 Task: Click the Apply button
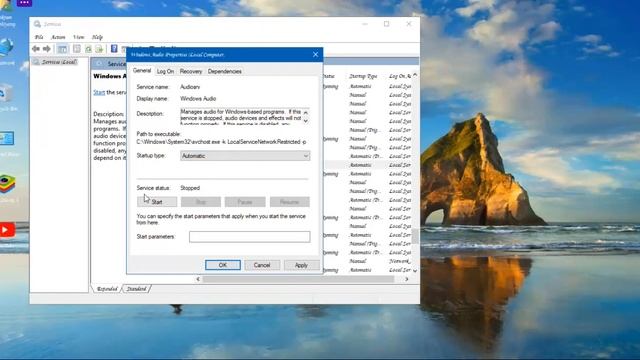[301, 265]
